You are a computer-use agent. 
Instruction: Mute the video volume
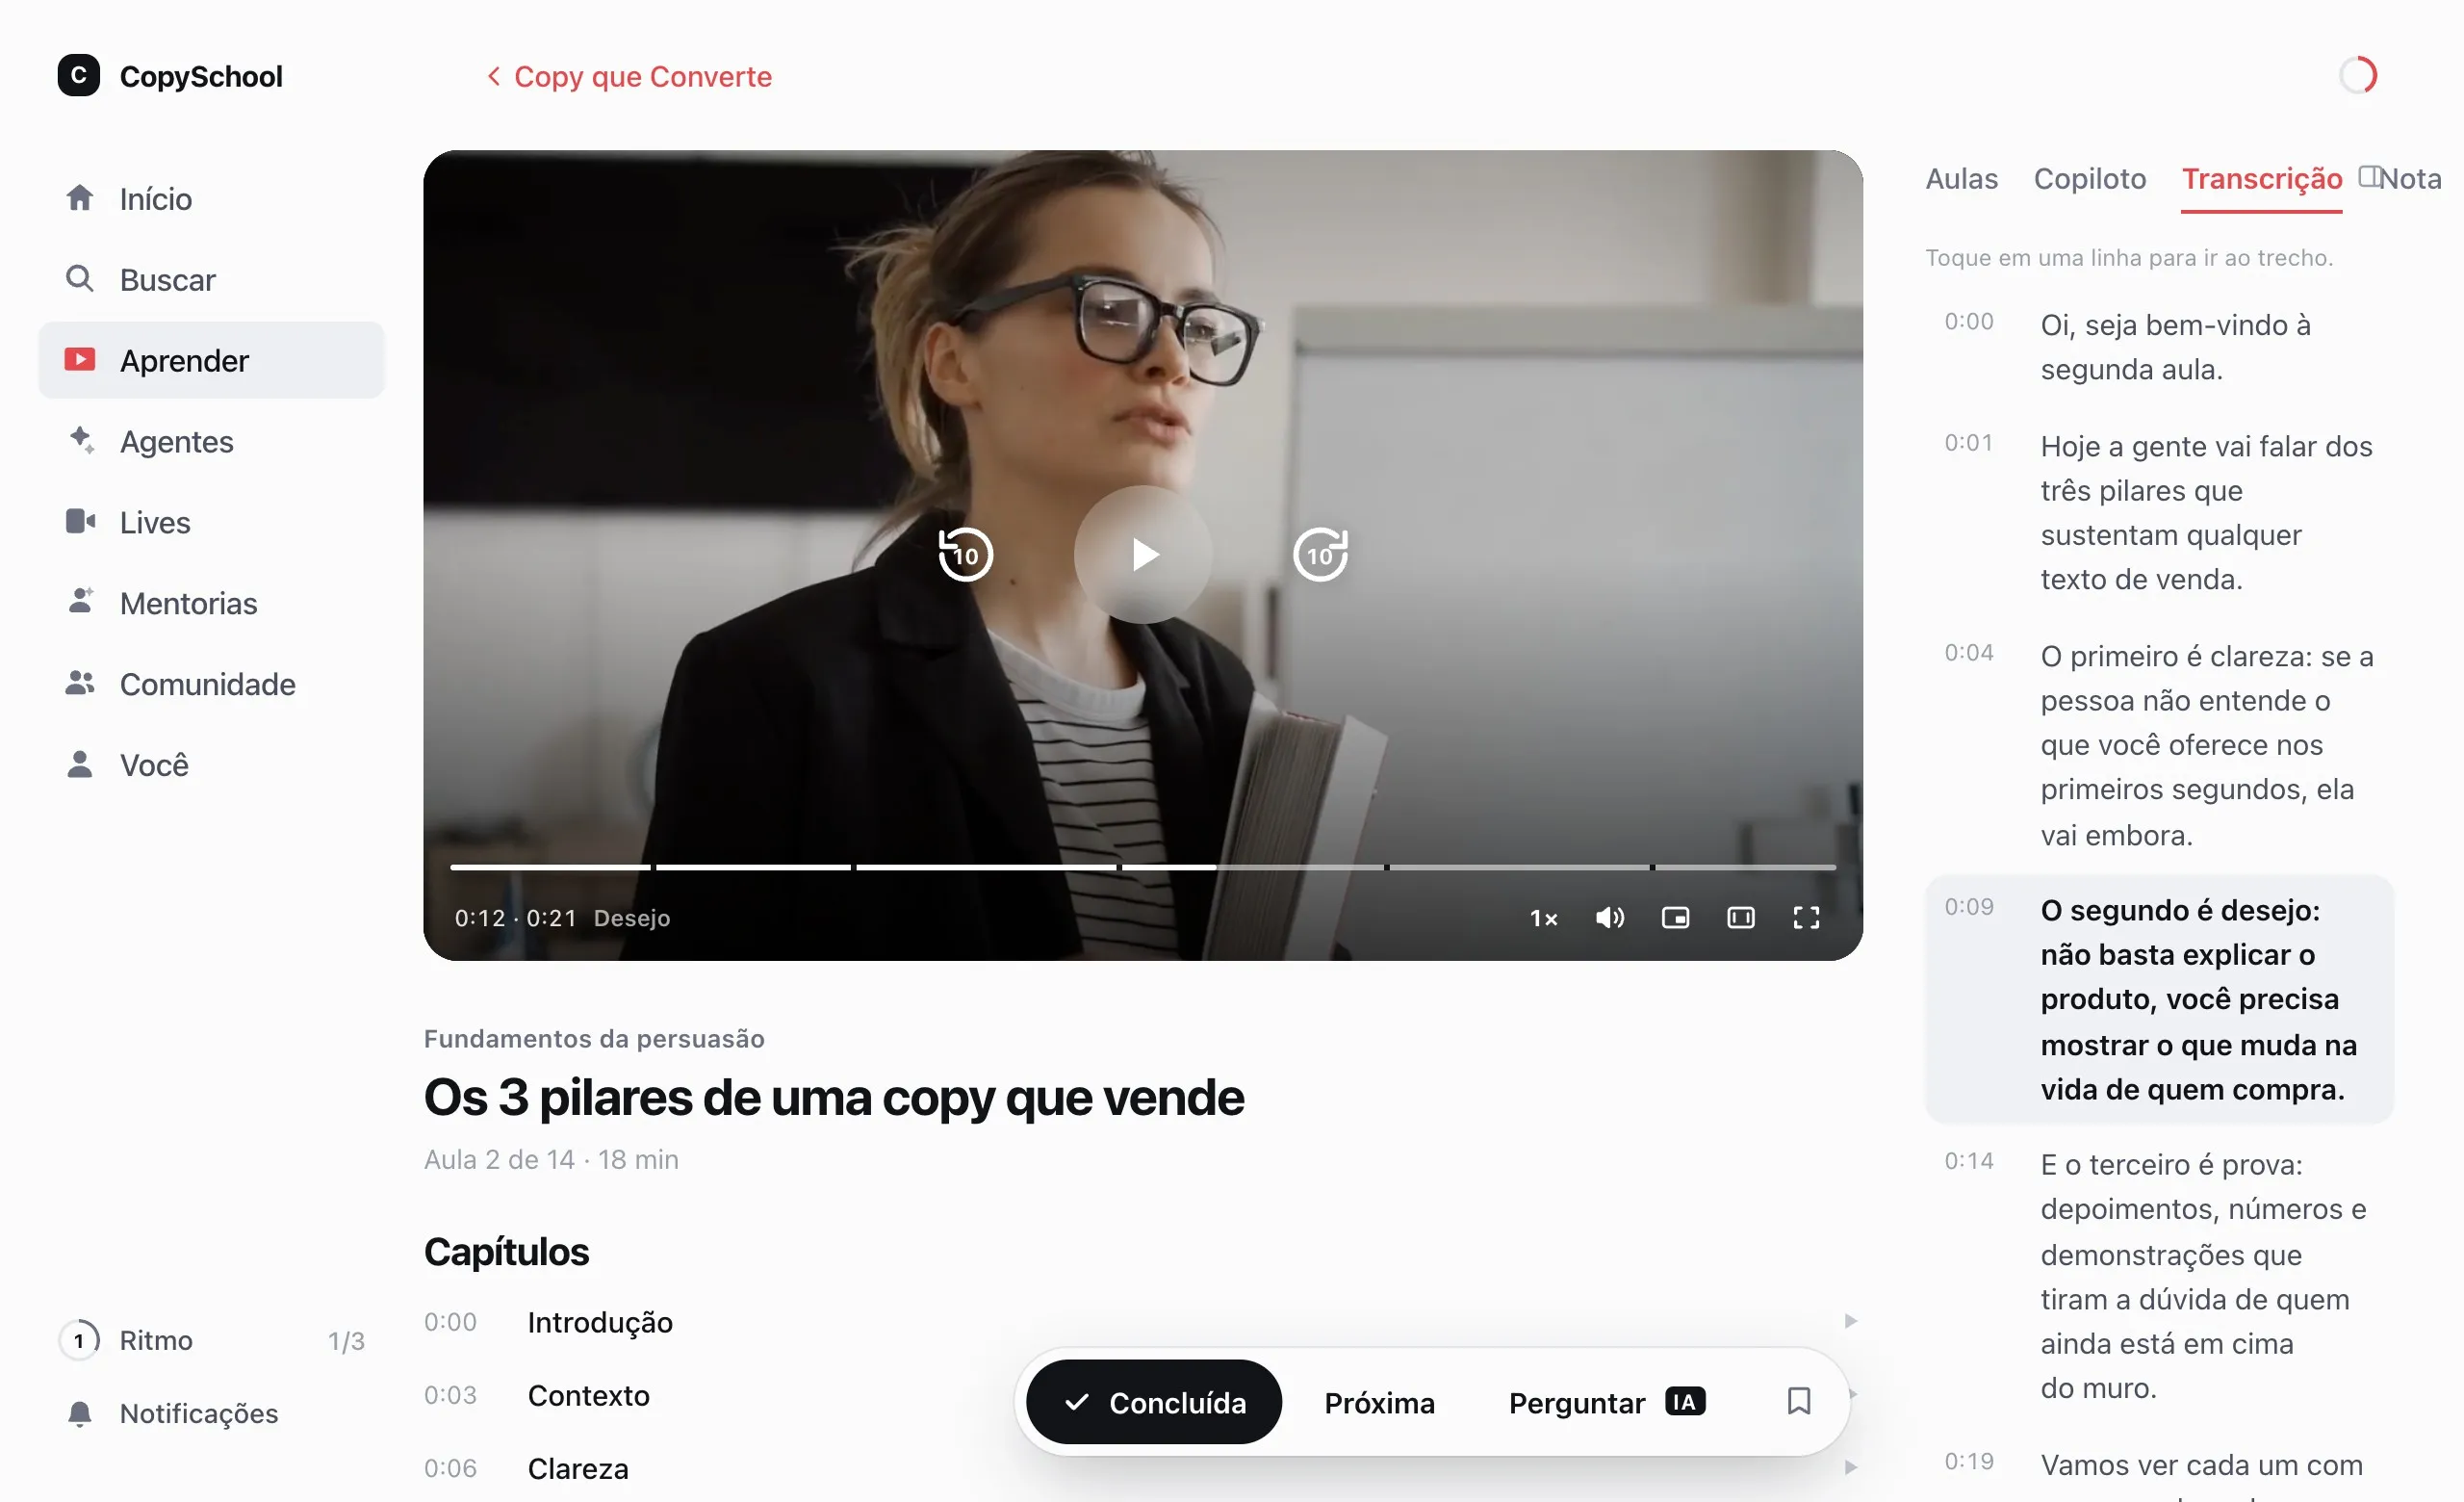(x=1609, y=918)
